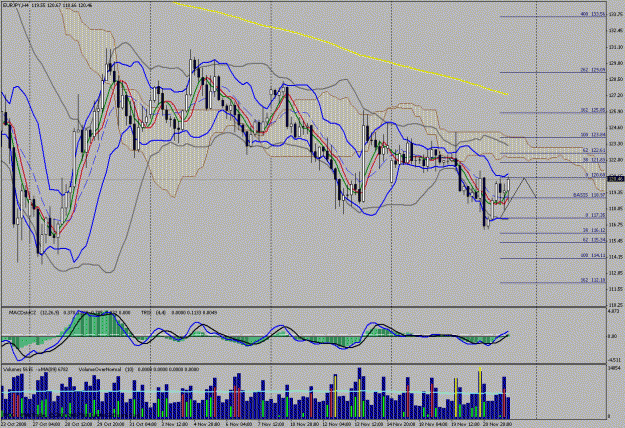Click the 132.45 price axis label
The image size is (625, 428).
click(616, 30)
